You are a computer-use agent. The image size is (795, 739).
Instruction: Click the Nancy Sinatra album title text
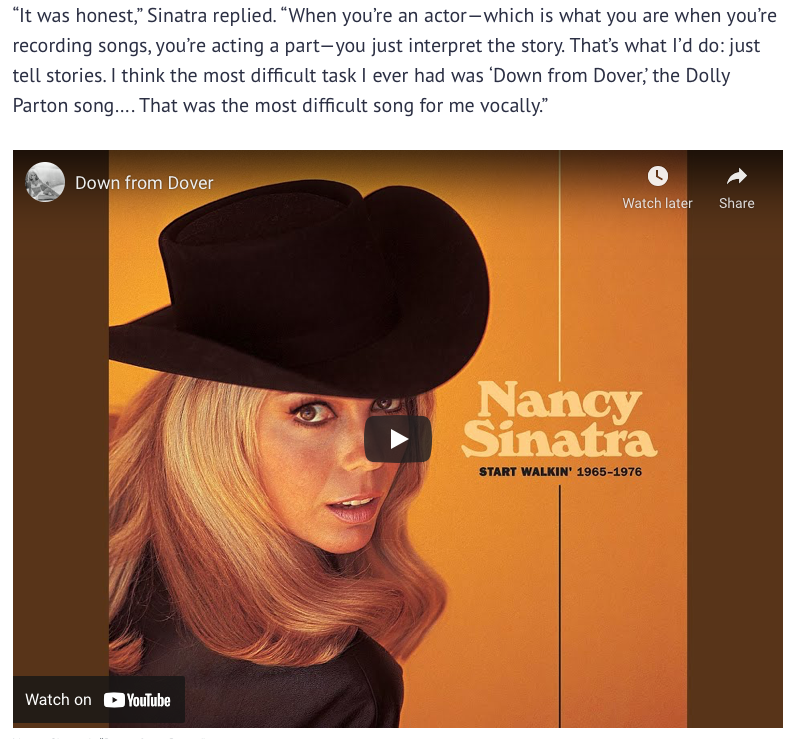(x=559, y=419)
